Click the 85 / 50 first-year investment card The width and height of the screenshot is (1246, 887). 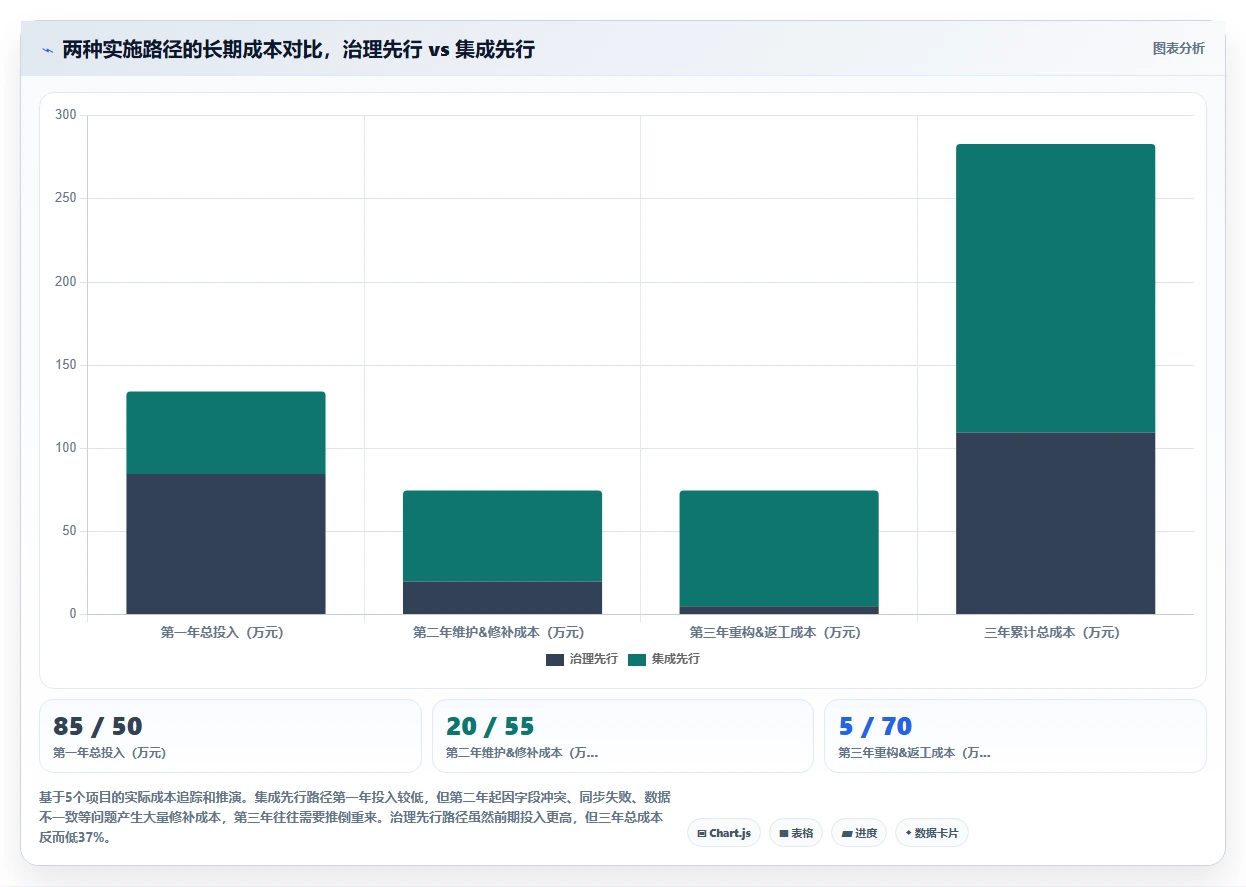230,736
